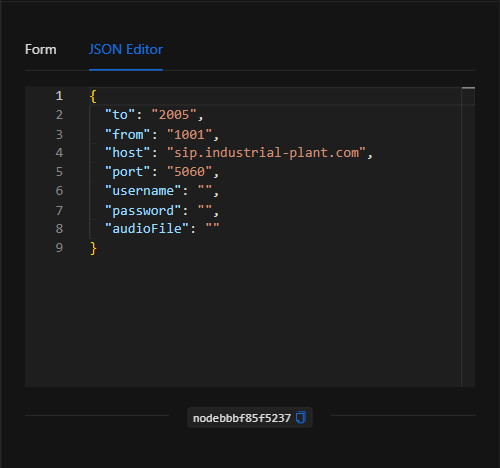Click the value "2005" in the editor

tap(174, 115)
